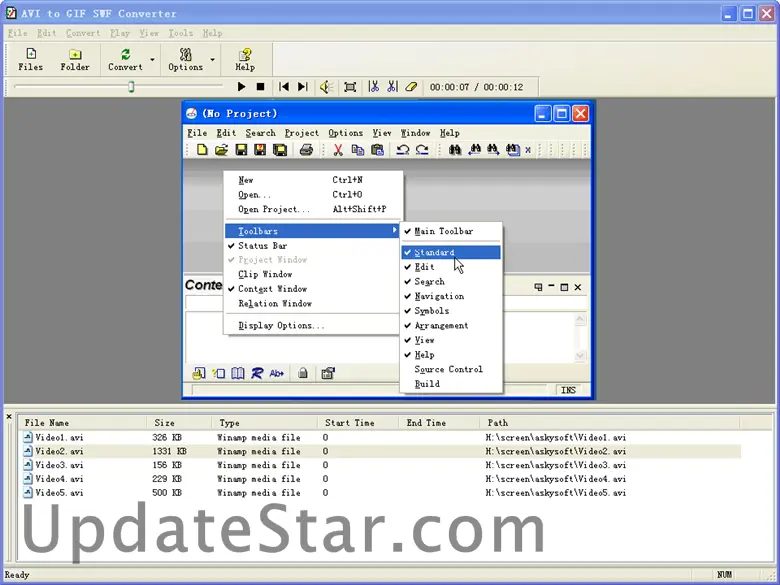
Task: Click the Help toolbar icon
Action: click(245, 54)
